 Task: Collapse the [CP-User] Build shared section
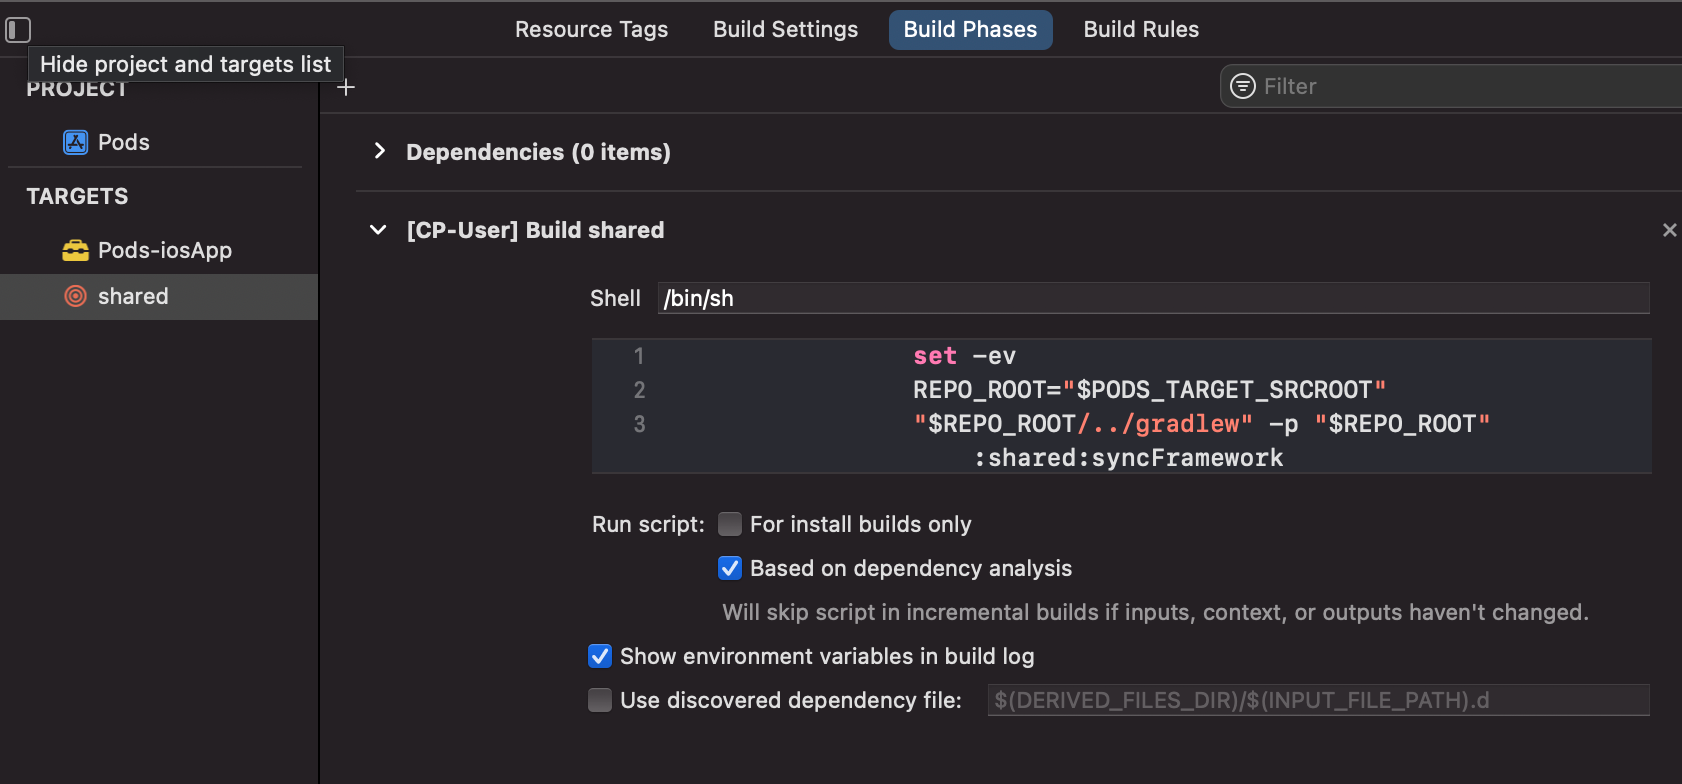378,230
